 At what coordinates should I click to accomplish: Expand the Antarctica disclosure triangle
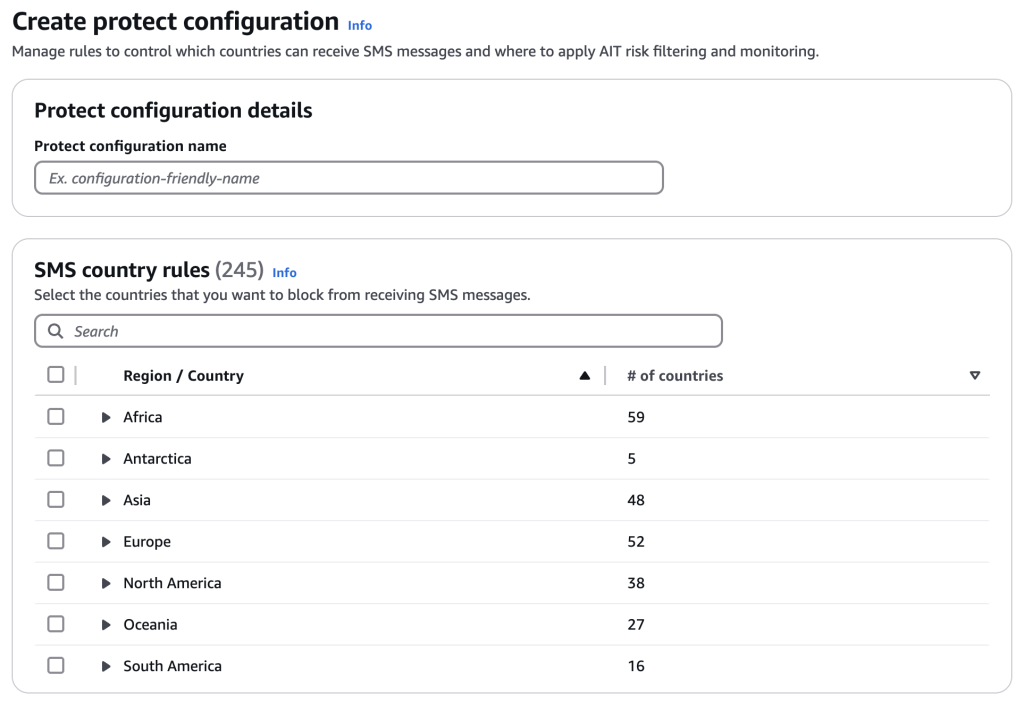coord(106,459)
